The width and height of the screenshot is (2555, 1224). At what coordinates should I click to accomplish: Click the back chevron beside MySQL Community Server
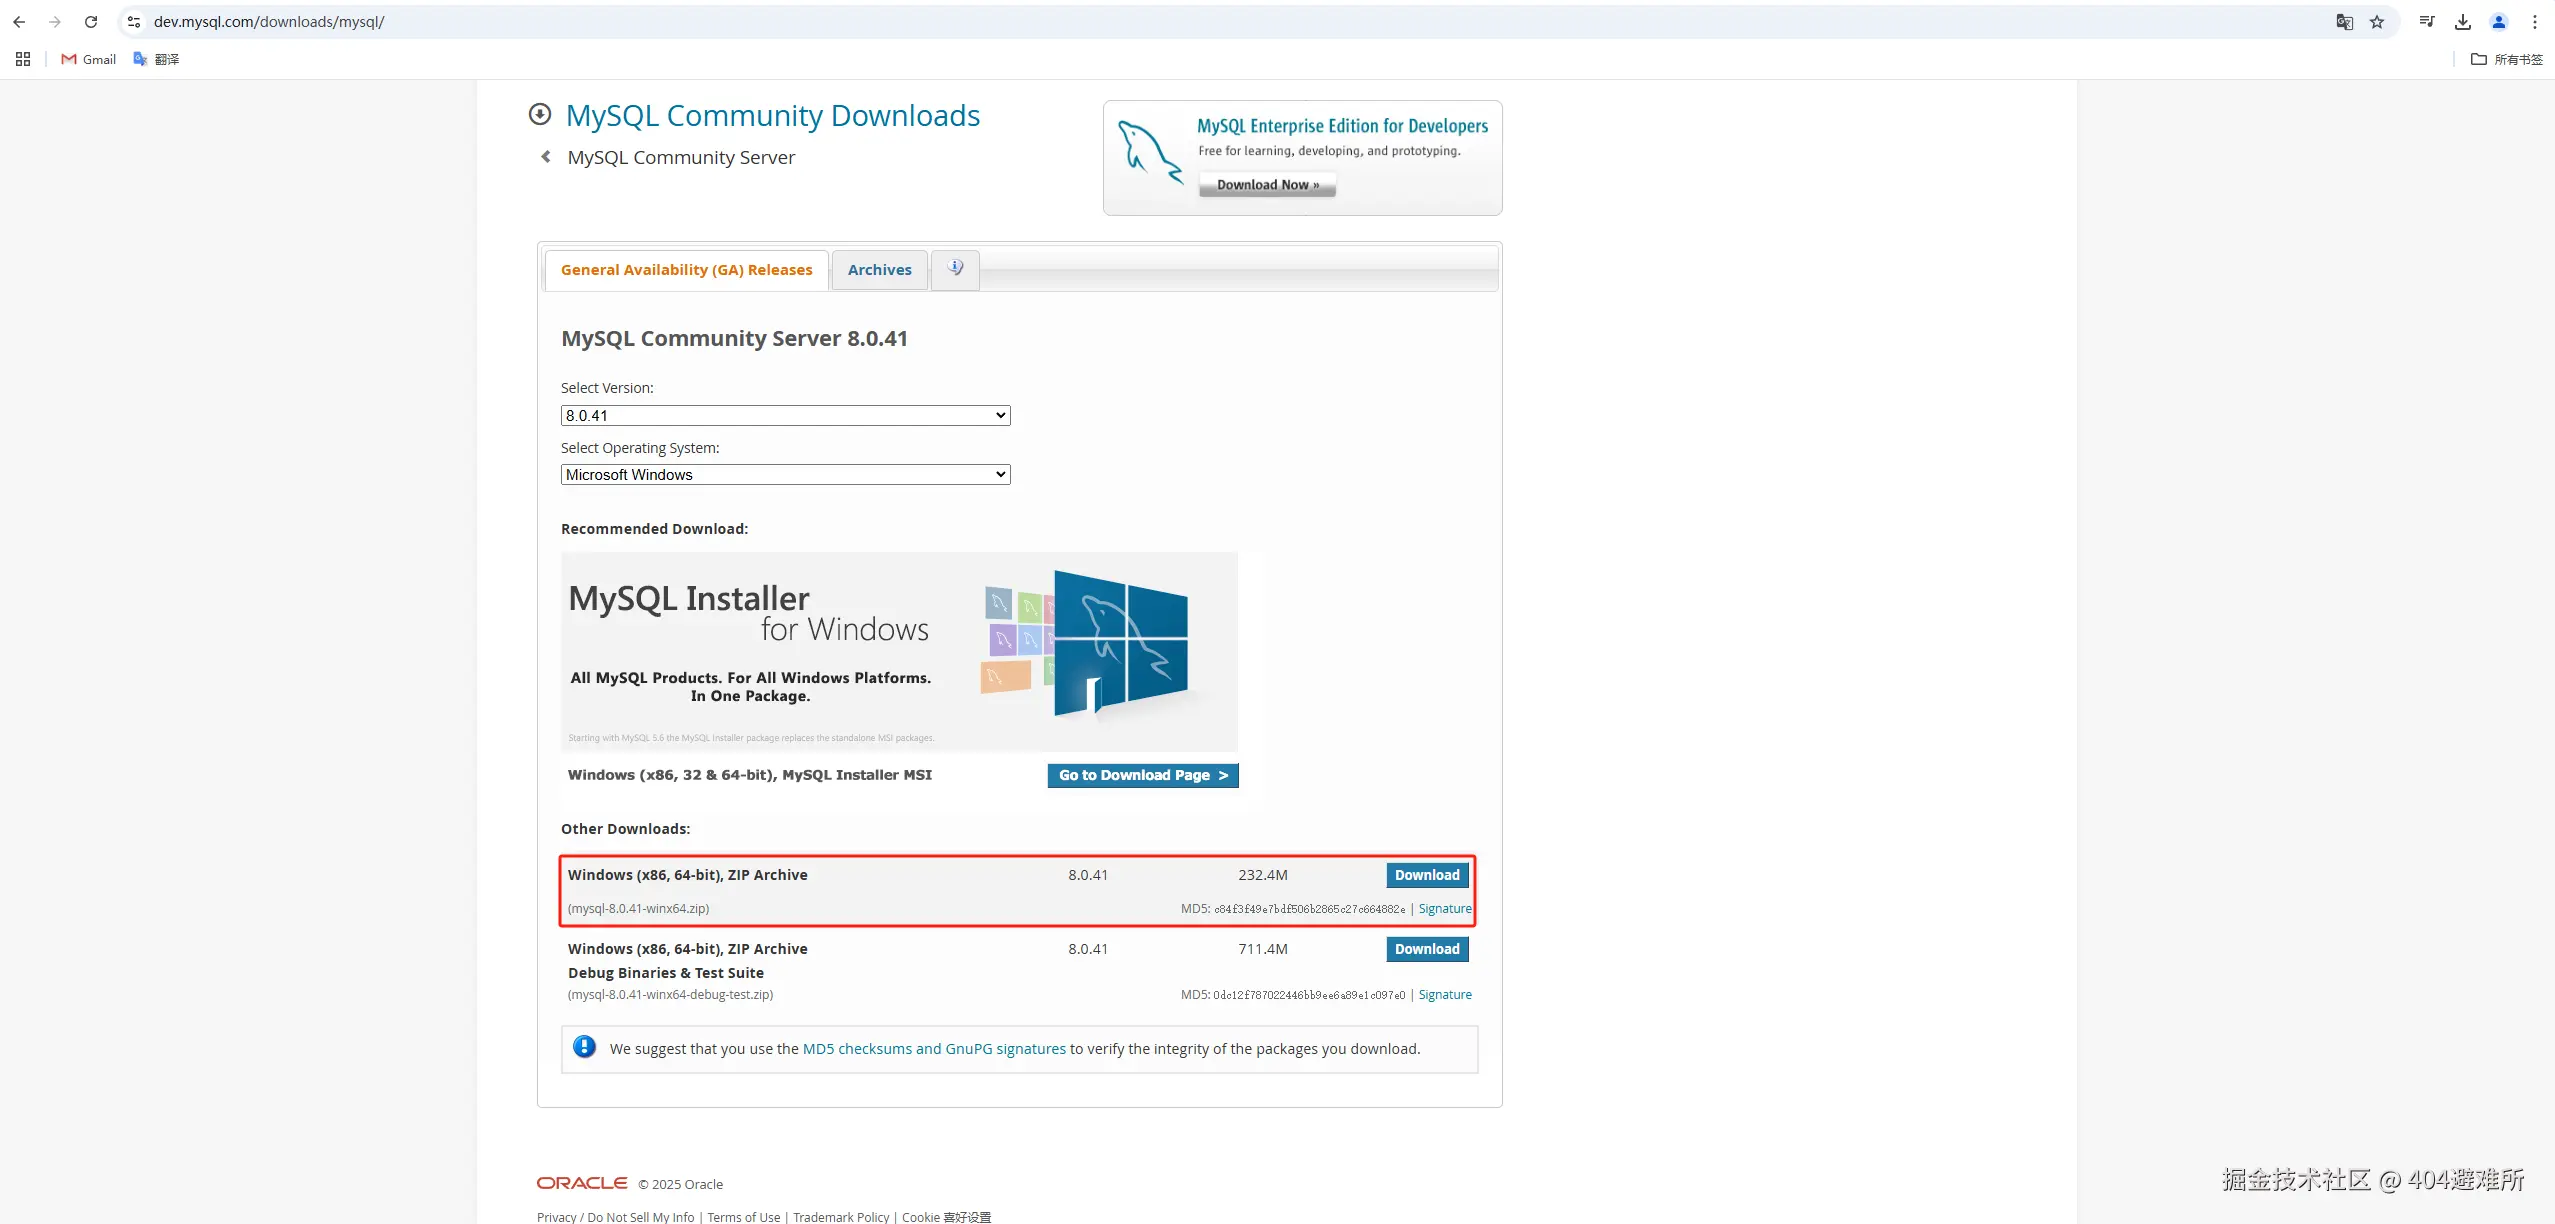point(546,157)
